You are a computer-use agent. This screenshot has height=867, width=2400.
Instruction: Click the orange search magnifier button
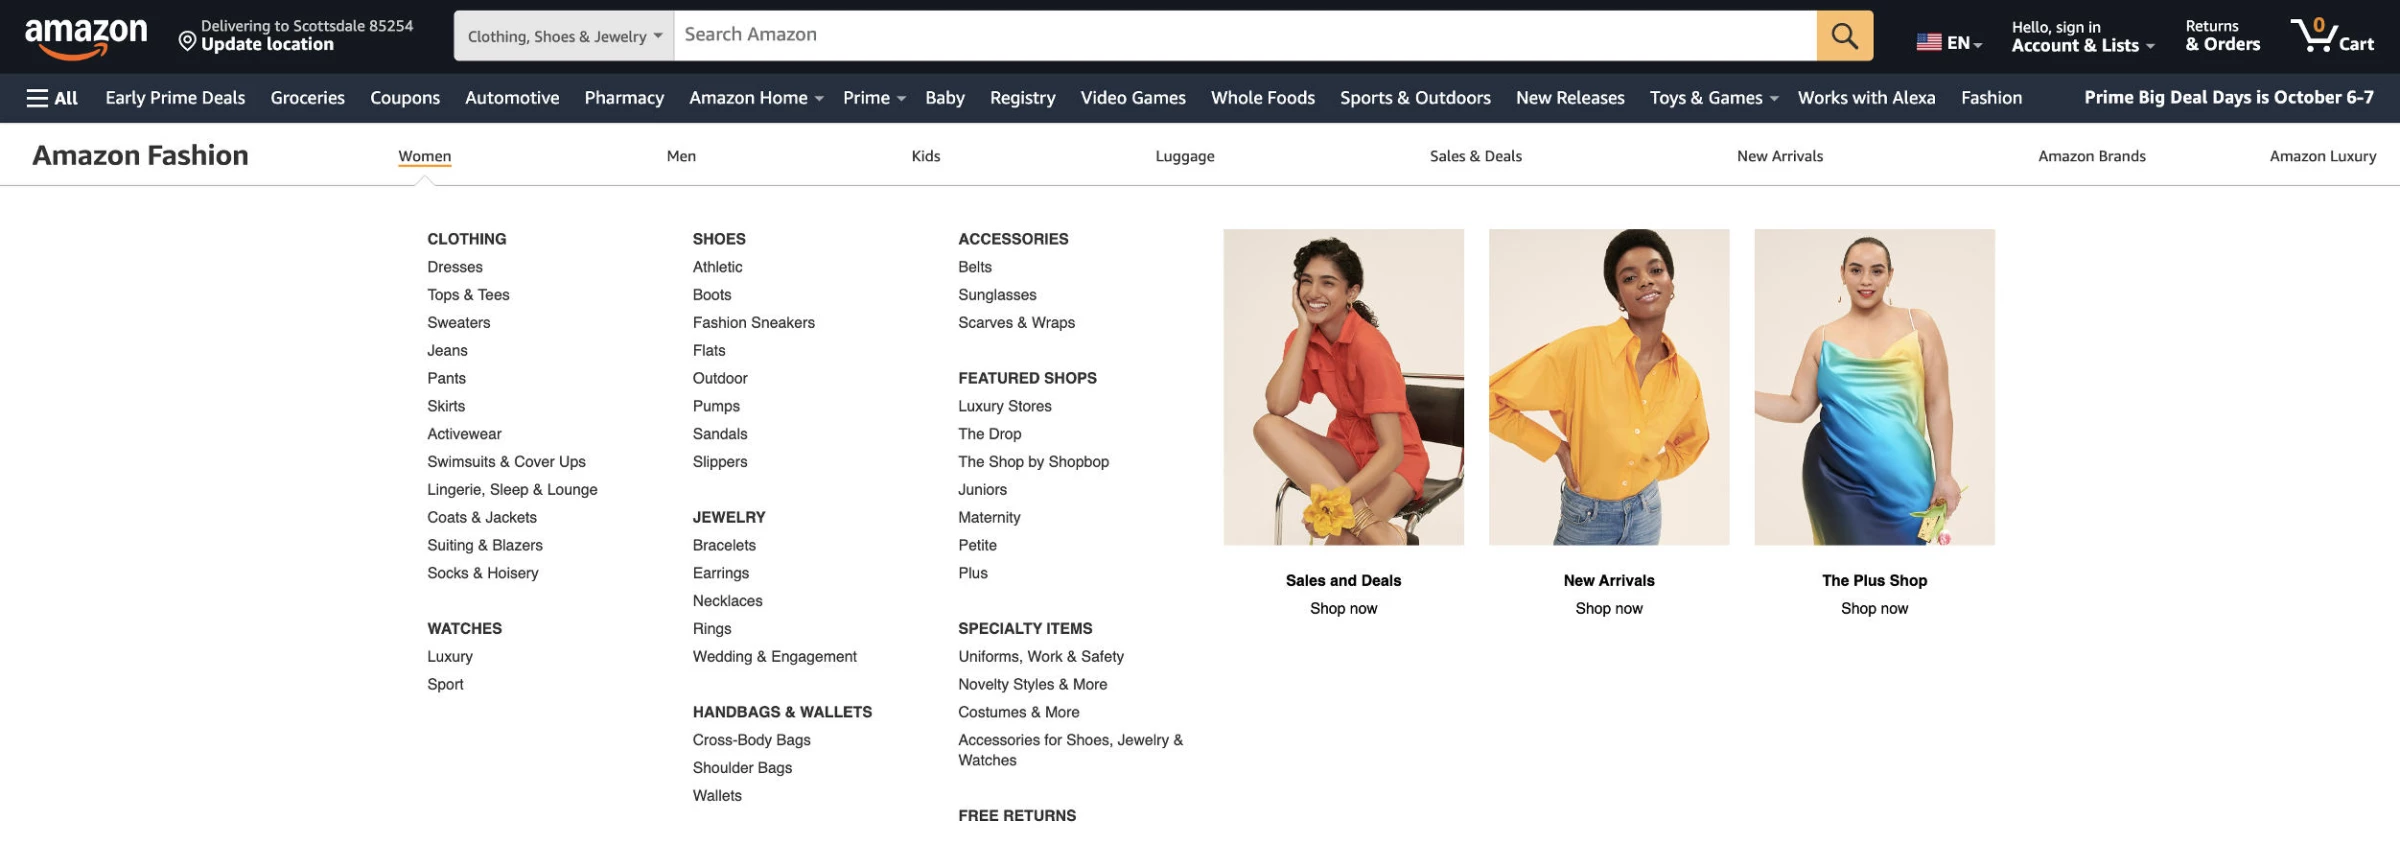coord(1844,36)
